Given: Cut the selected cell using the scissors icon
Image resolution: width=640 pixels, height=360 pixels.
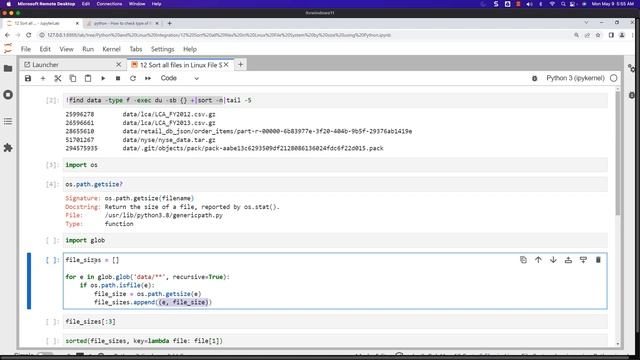Looking at the screenshot, I should tap(58, 78).
